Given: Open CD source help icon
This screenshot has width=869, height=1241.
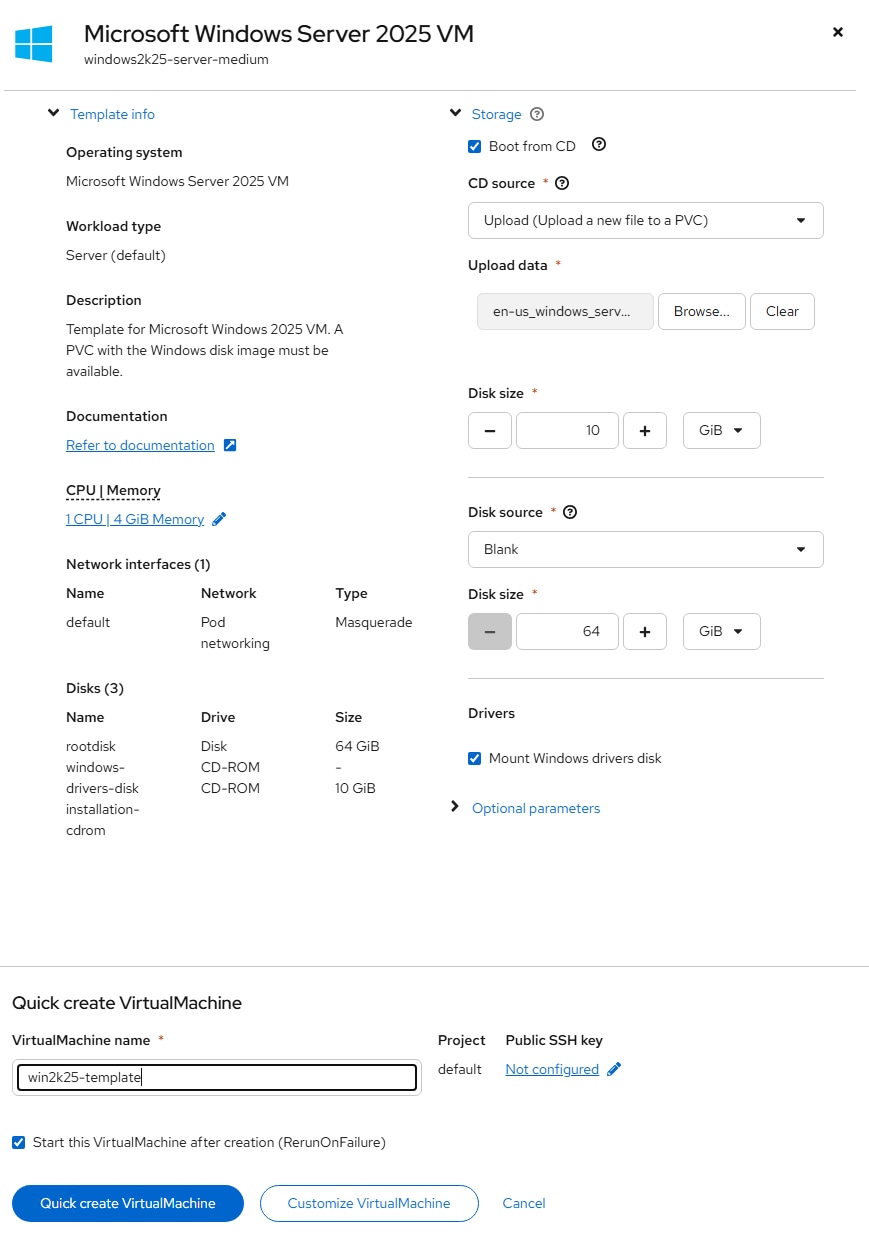Looking at the screenshot, I should click(562, 183).
